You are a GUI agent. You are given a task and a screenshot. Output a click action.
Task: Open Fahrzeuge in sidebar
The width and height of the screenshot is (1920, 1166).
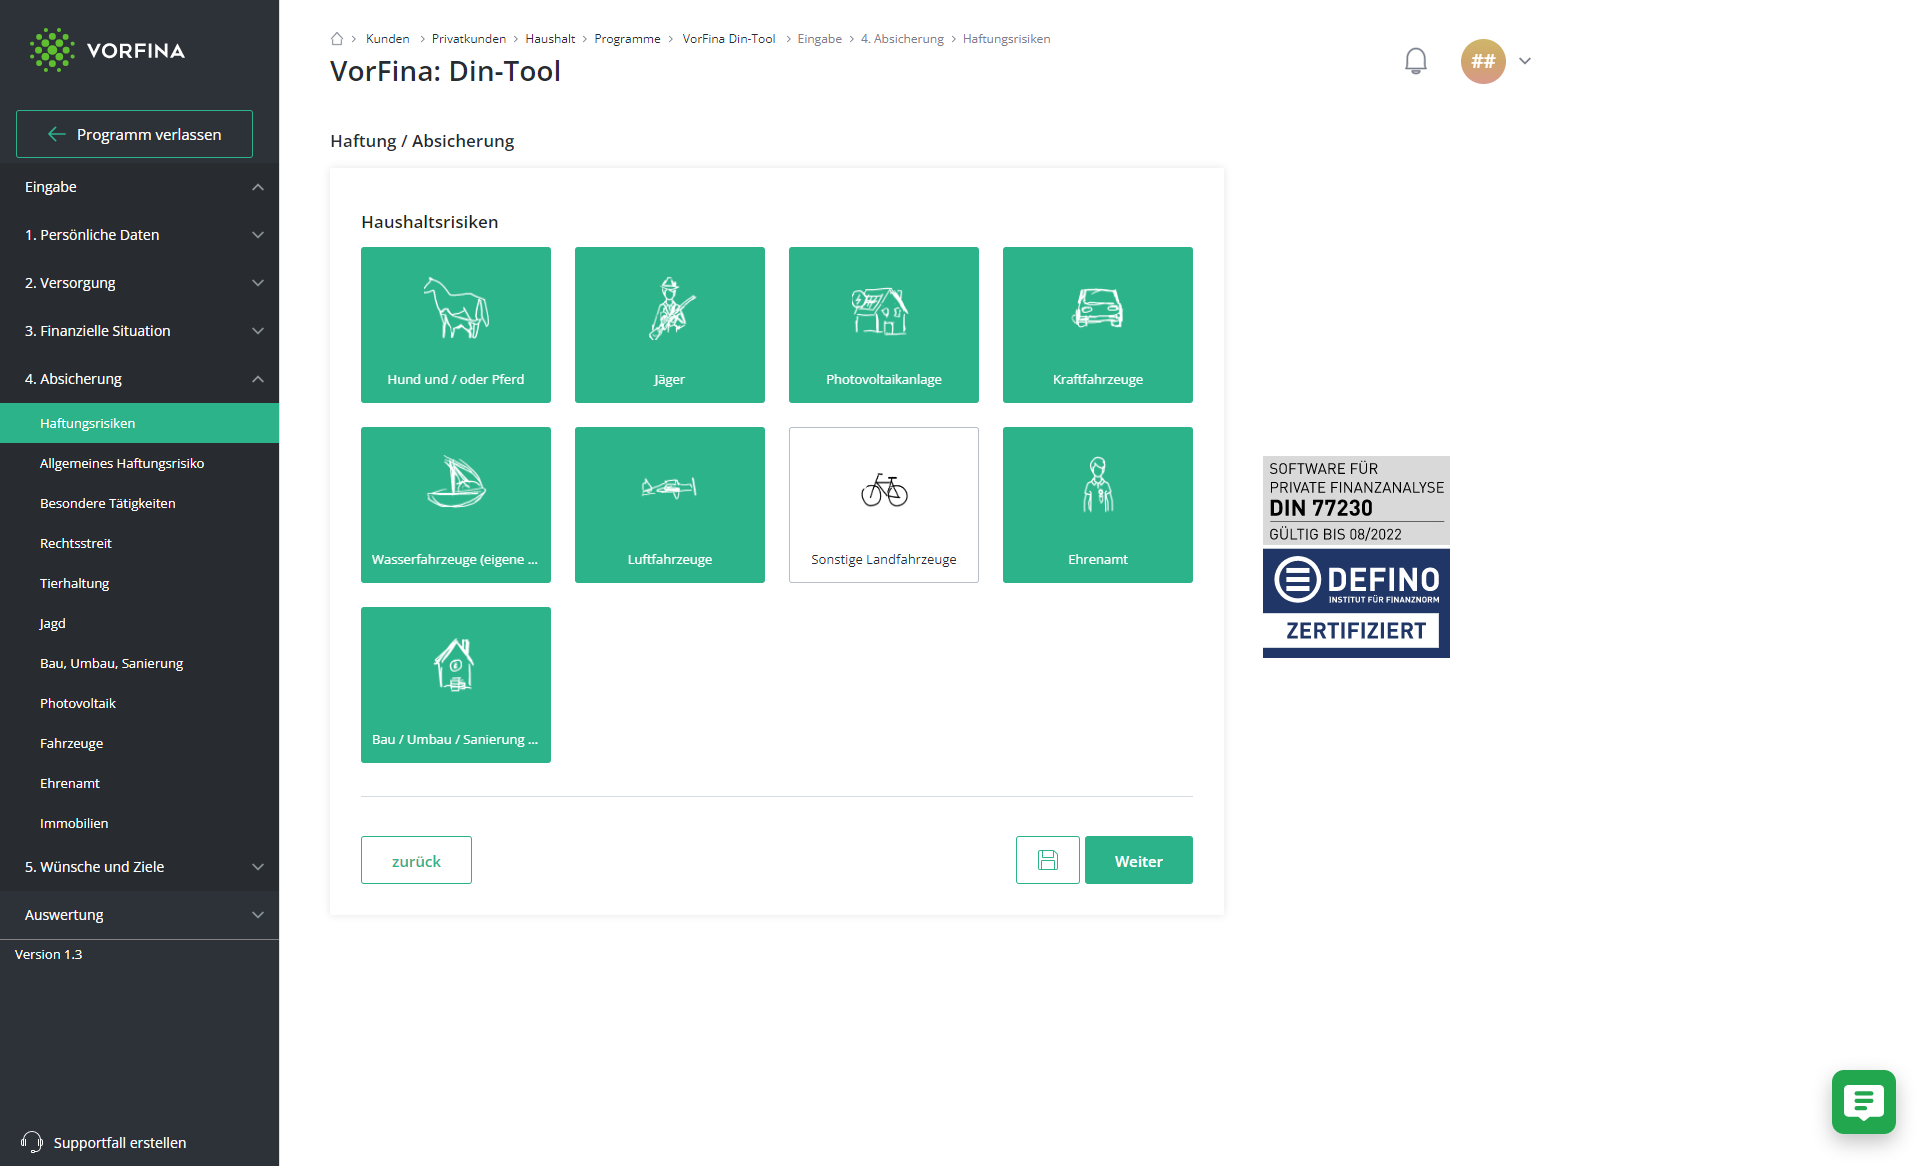(139, 743)
